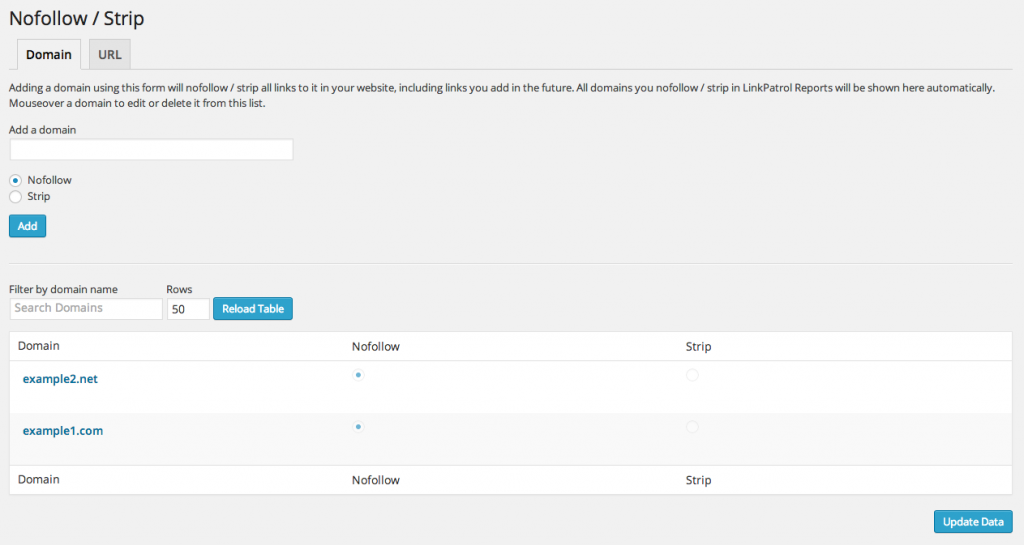Click the Update Data button
Viewport: 1024px width, 545px height.
973,522
